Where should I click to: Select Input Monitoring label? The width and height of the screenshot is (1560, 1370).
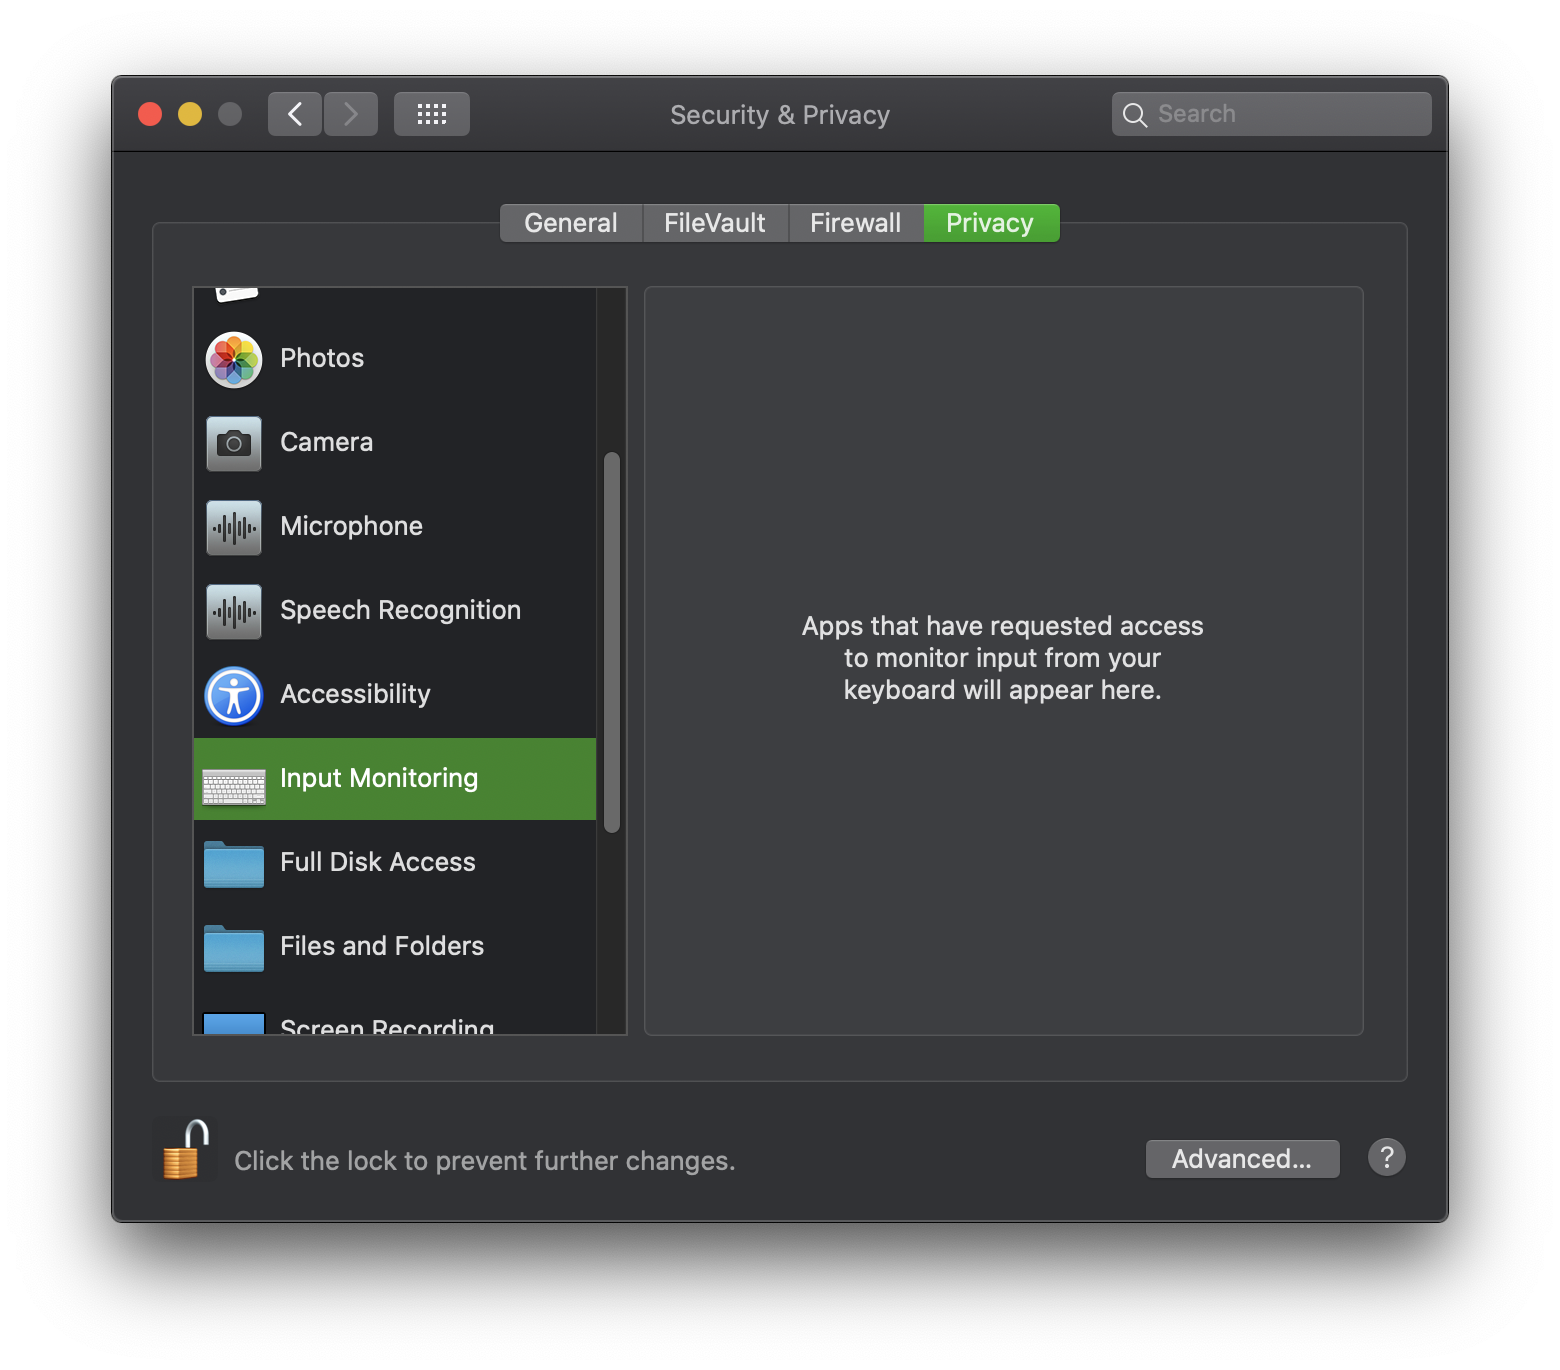coord(379,778)
